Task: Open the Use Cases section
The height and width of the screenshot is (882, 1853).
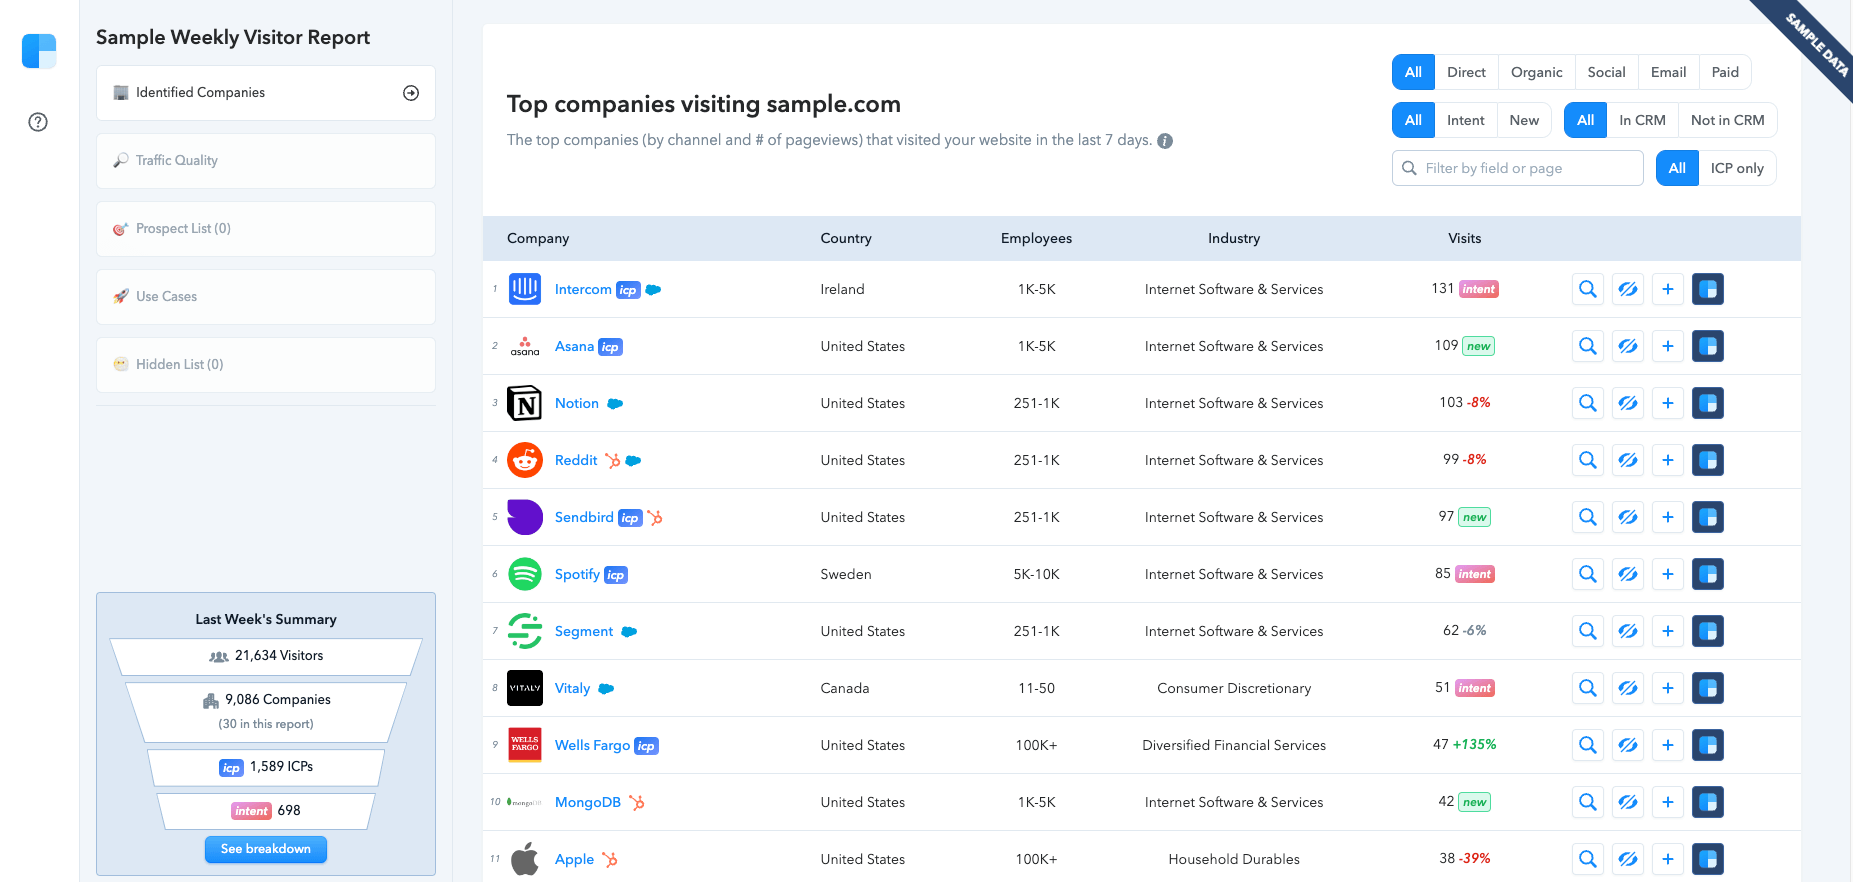Action: (x=266, y=297)
